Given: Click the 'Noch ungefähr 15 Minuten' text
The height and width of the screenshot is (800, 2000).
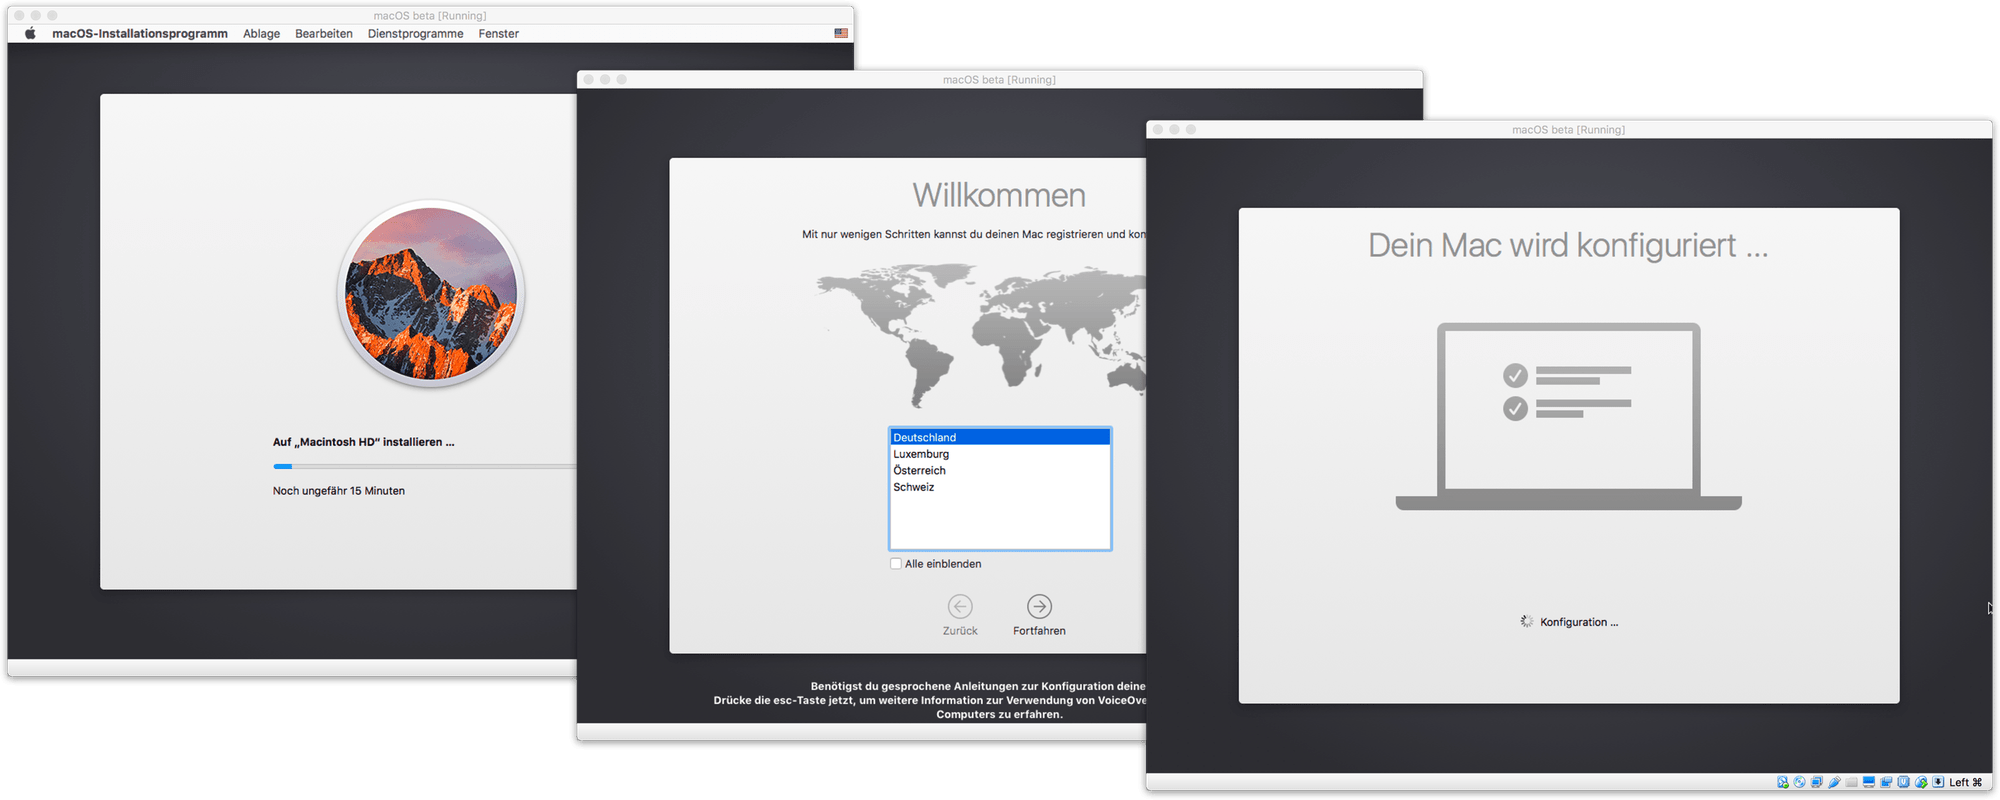Looking at the screenshot, I should point(339,491).
